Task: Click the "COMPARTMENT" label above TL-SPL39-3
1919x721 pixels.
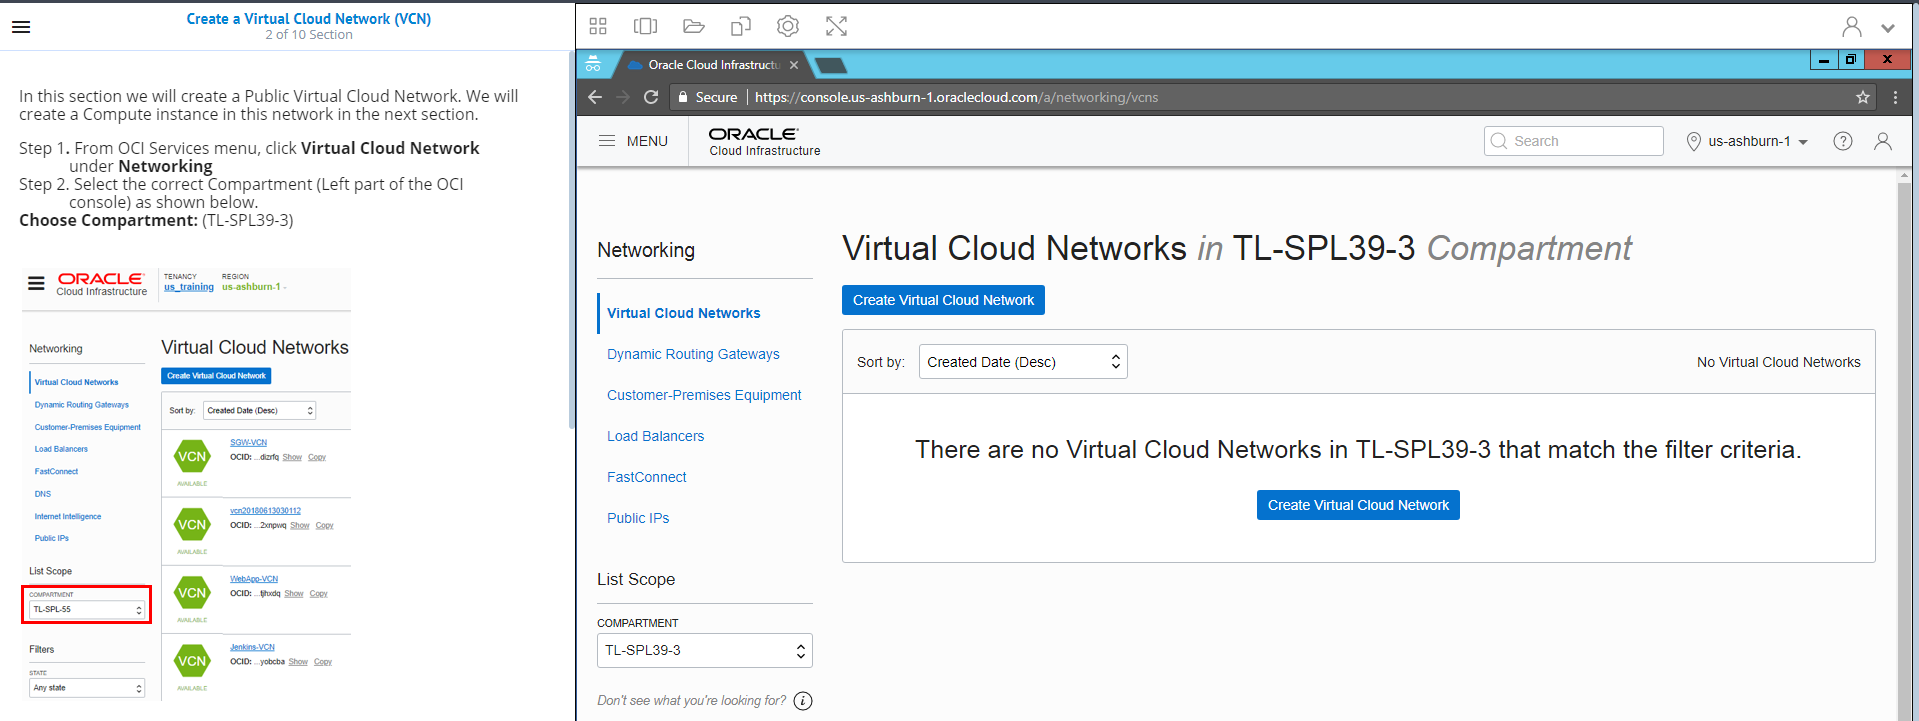Action: (638, 623)
